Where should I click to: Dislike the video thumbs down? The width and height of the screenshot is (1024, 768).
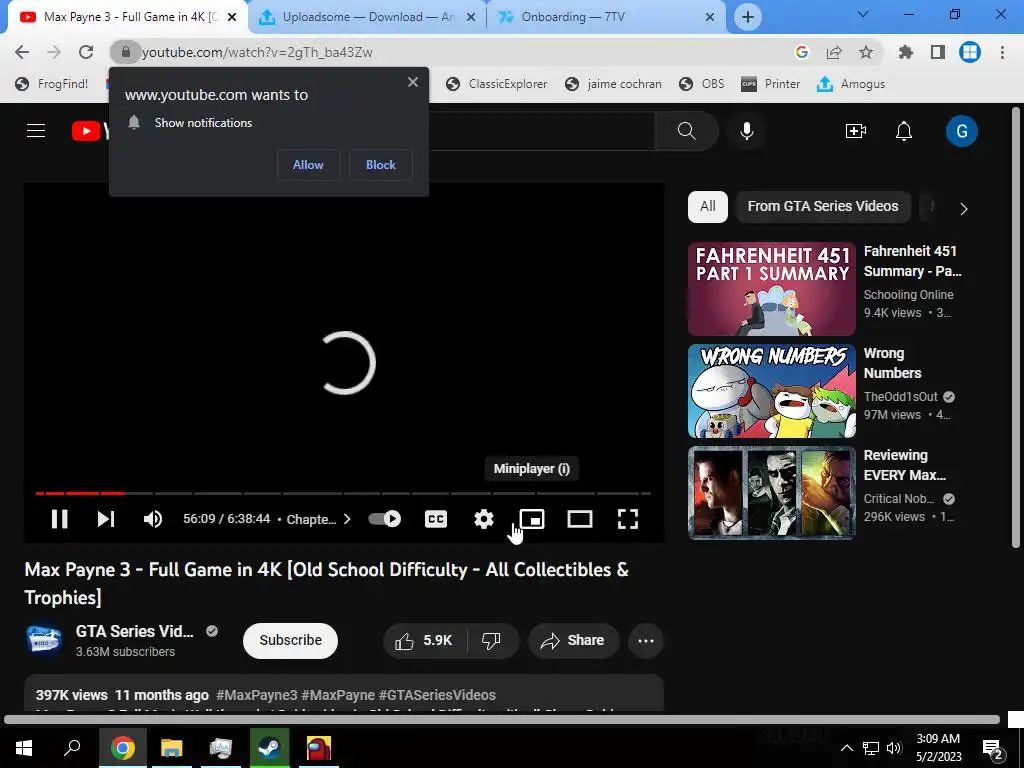[492, 641]
